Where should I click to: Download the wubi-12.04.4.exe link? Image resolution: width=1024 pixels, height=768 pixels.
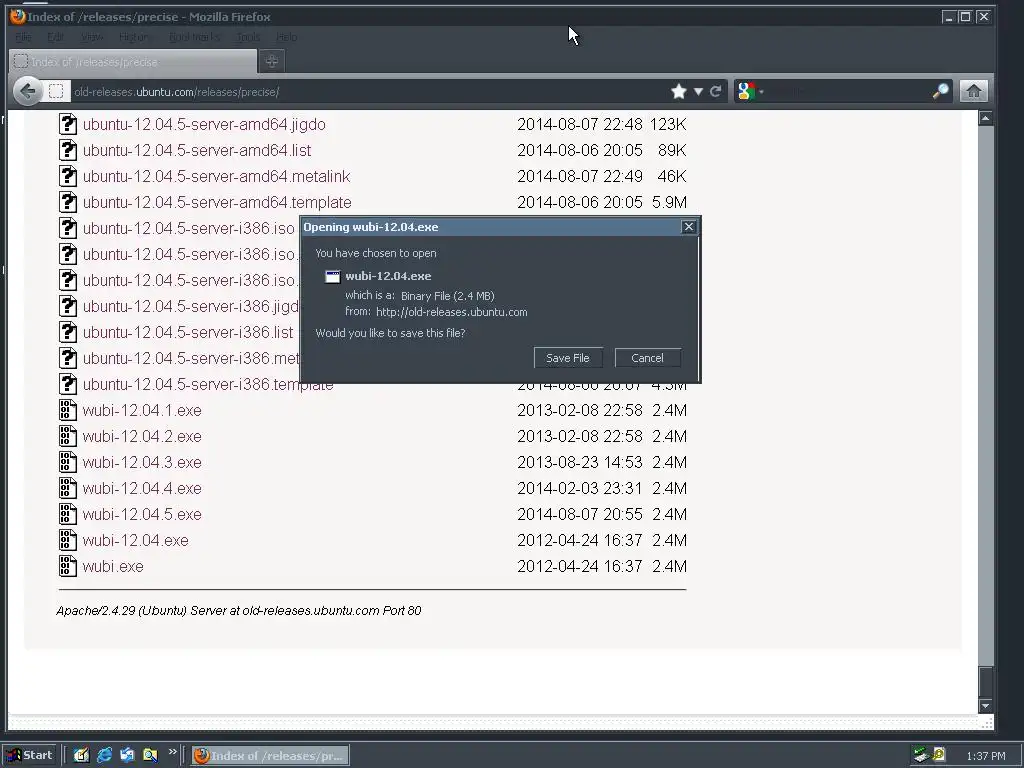(x=142, y=488)
